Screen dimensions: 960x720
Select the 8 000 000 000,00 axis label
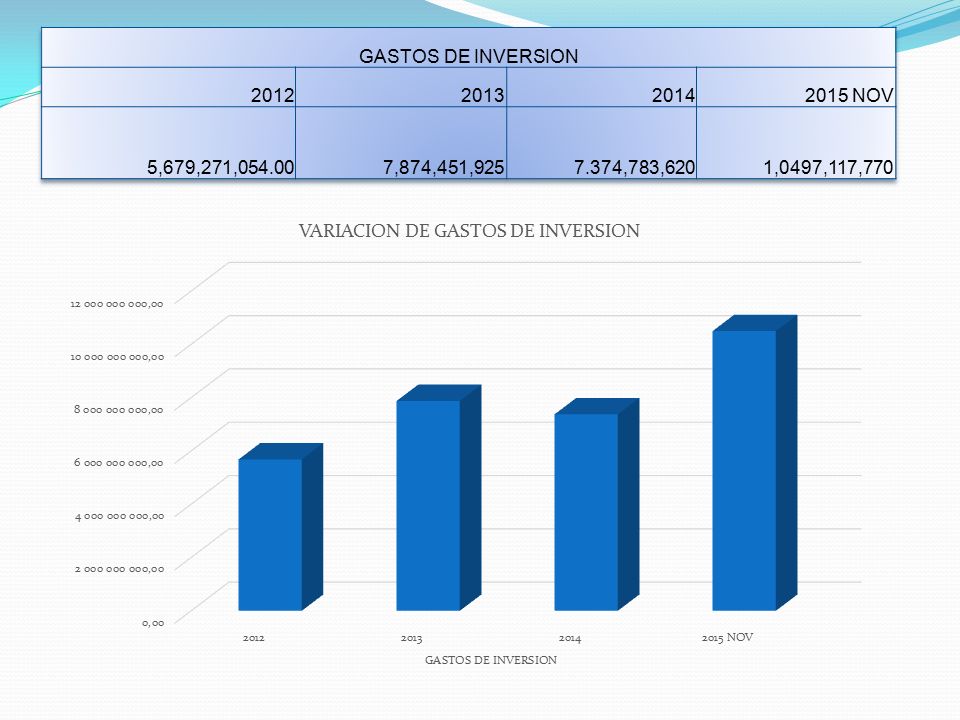tap(119, 410)
